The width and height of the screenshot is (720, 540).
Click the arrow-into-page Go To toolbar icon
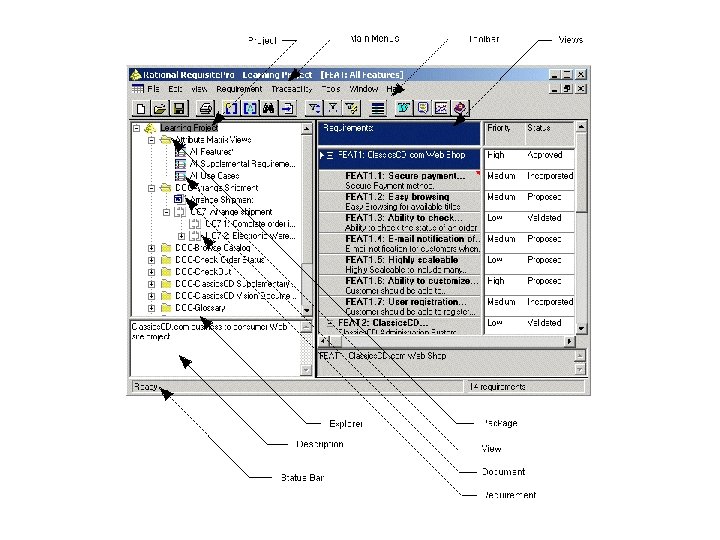pos(287,108)
